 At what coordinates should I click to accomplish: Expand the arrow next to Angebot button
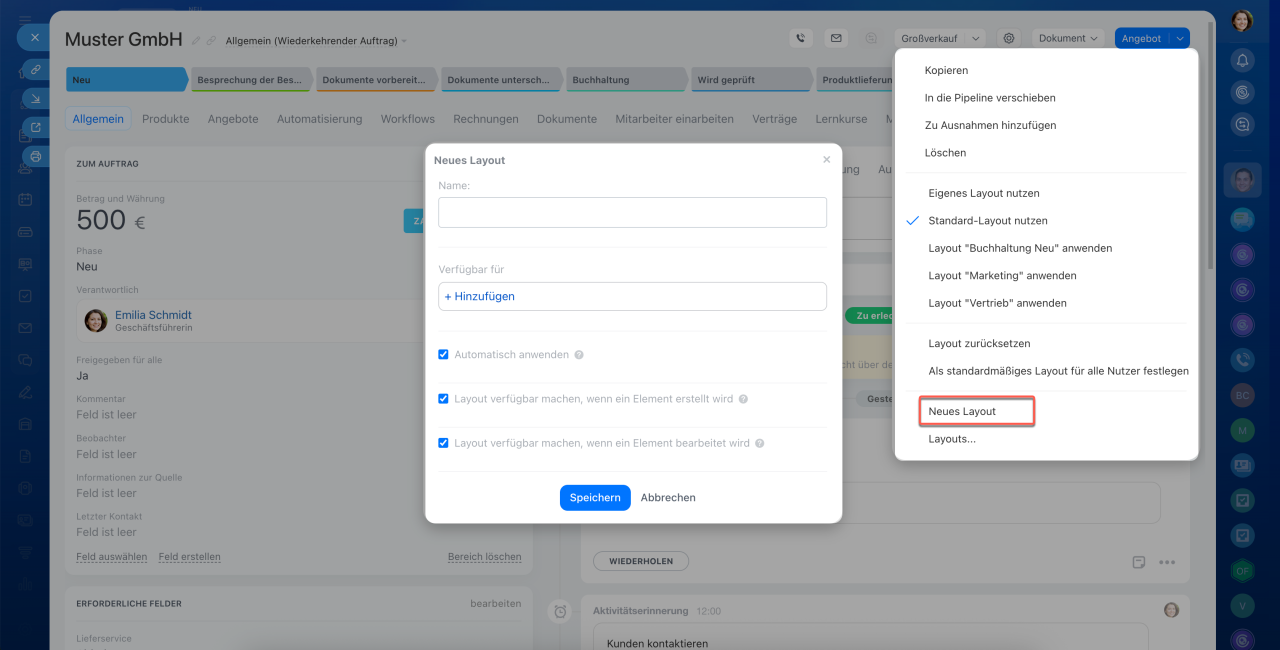pyautogui.click(x=1180, y=38)
